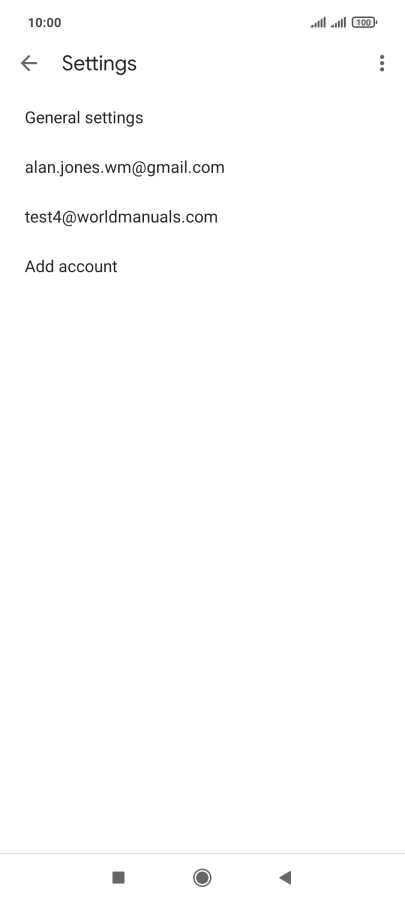
Task: Return to previous screen with header arrow
Action: click(29, 63)
